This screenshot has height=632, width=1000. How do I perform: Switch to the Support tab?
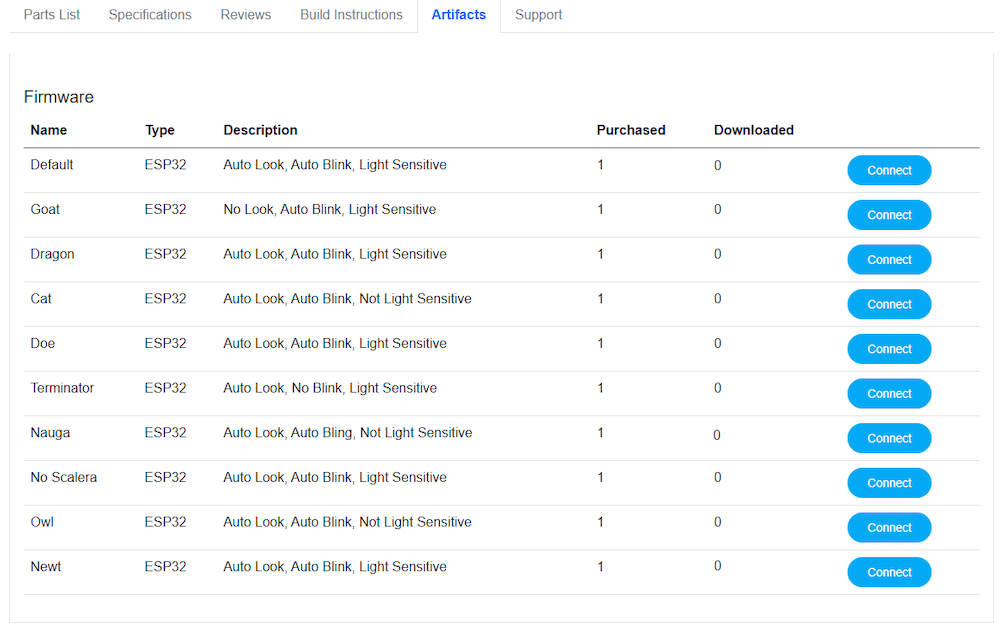tap(538, 15)
